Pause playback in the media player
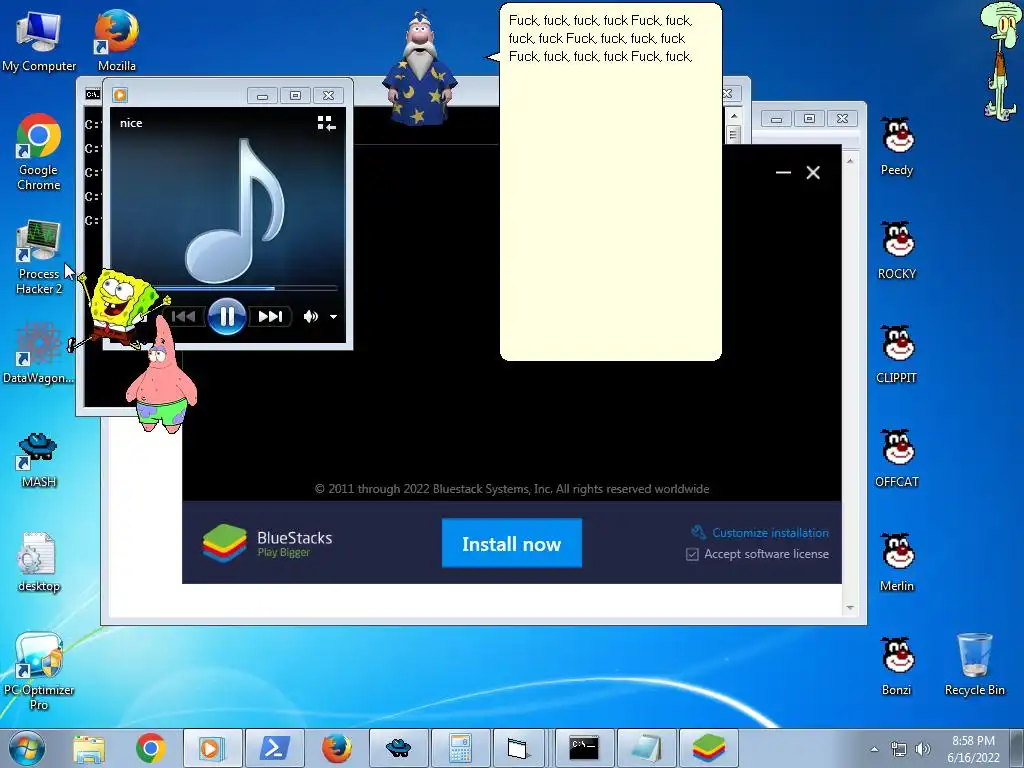 click(x=227, y=316)
